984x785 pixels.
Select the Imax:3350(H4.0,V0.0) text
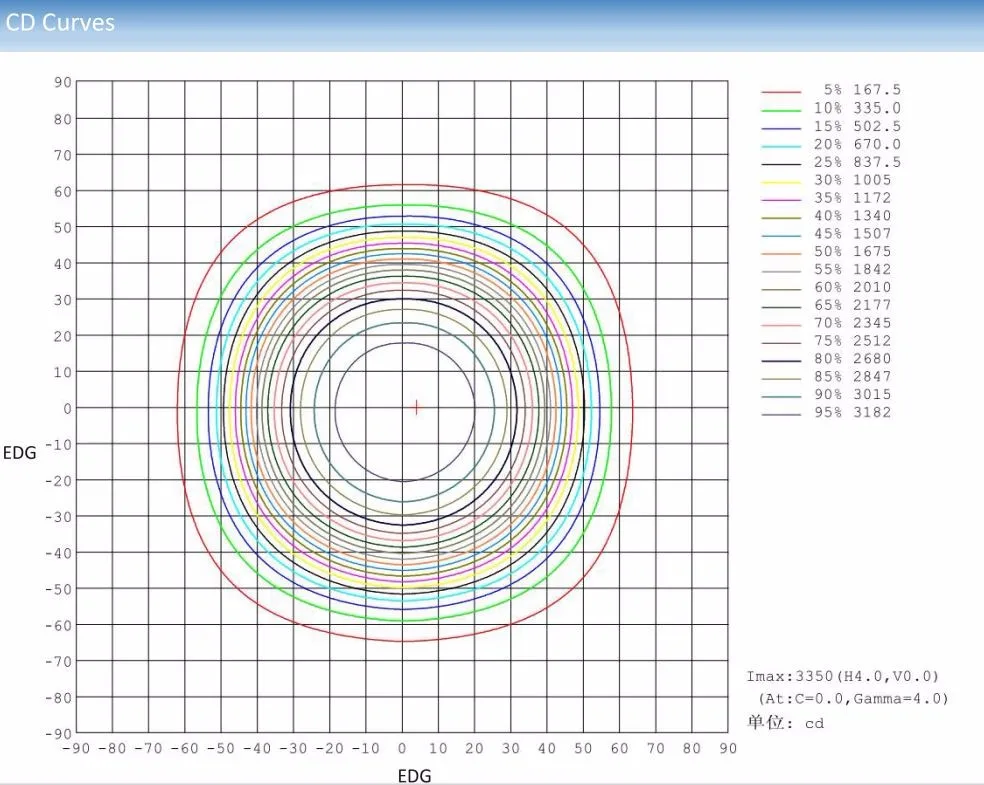pyautogui.click(x=843, y=677)
